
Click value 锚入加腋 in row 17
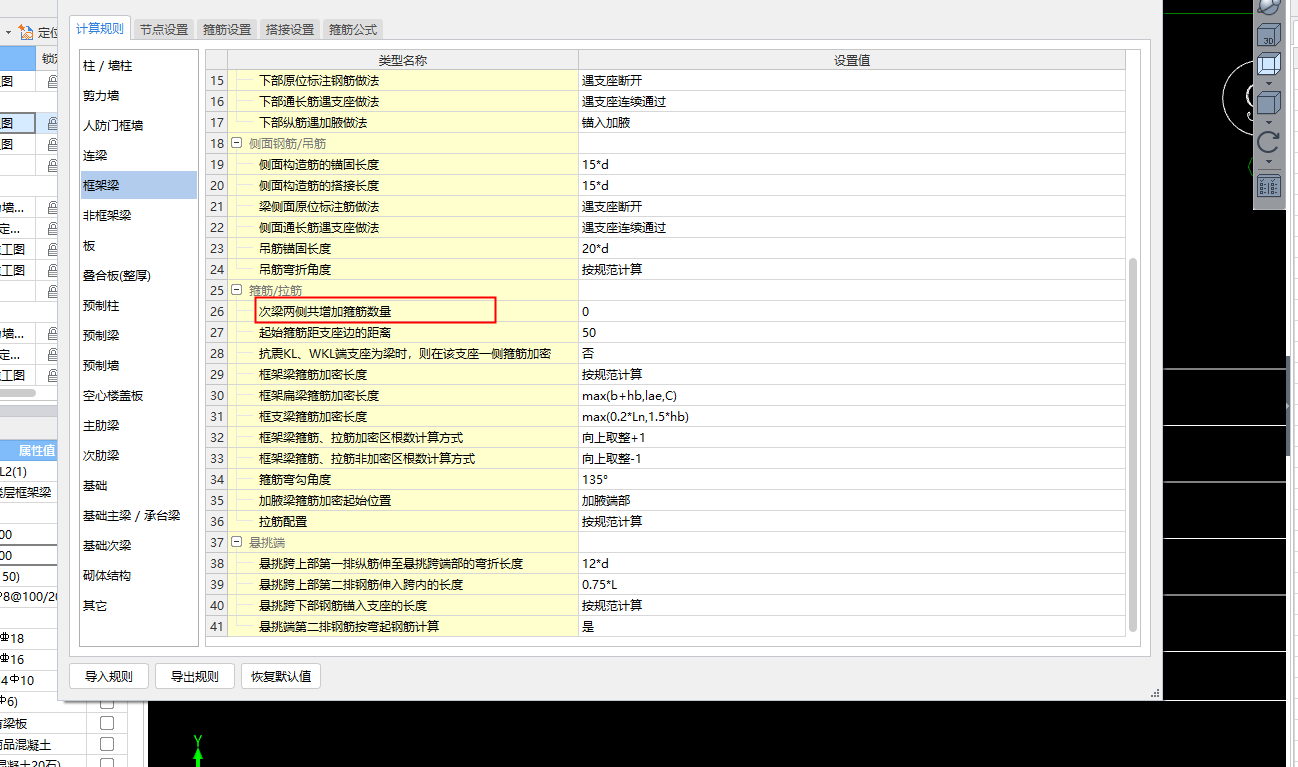coord(852,123)
